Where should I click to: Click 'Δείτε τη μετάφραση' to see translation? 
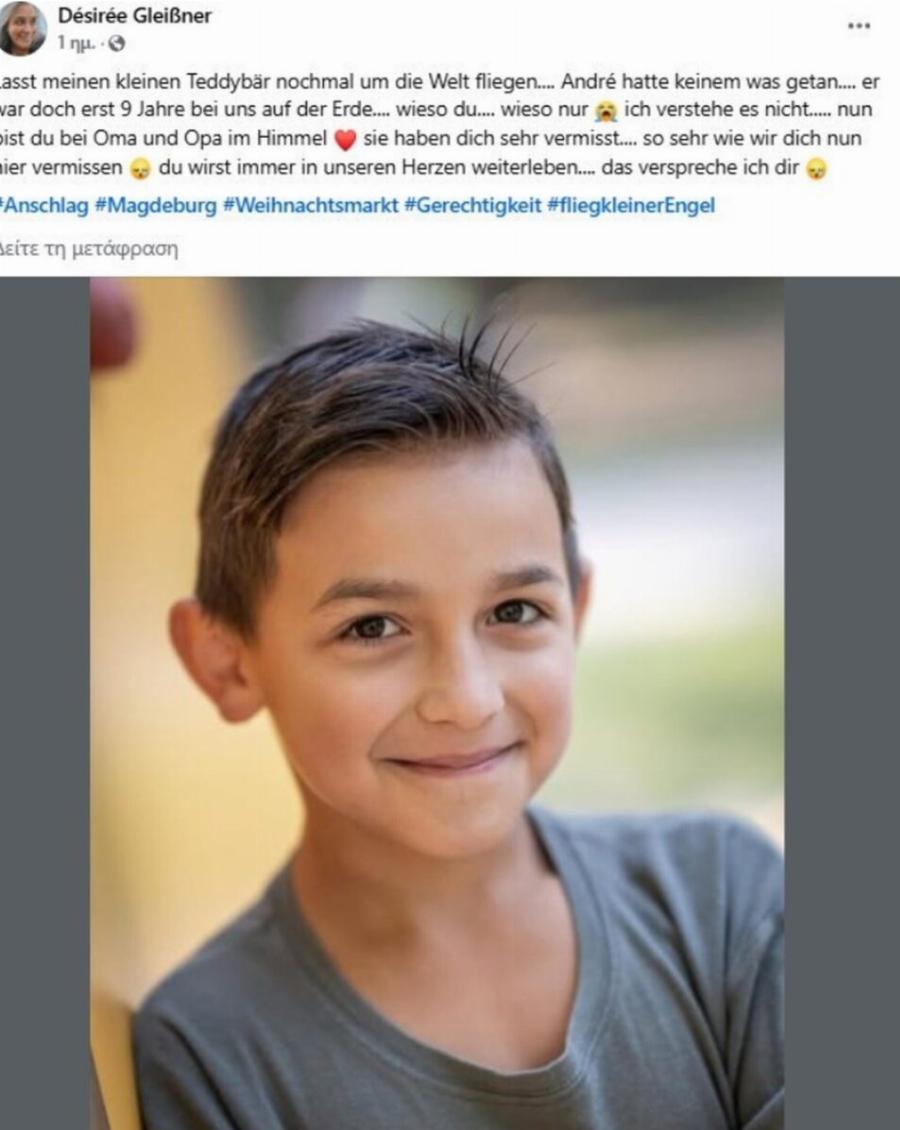coord(88,249)
